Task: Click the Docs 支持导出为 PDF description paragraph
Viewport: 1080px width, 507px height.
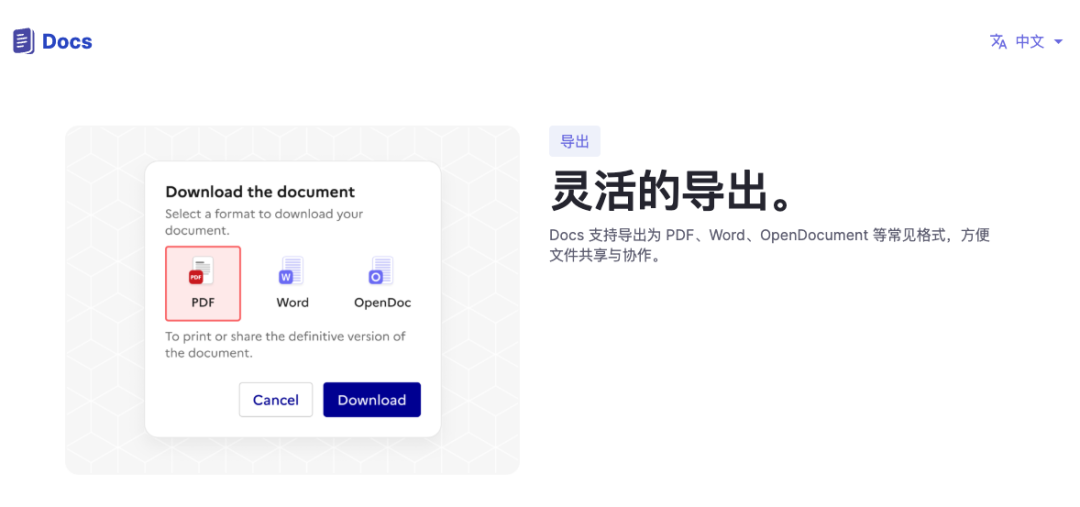Action: [x=768, y=245]
